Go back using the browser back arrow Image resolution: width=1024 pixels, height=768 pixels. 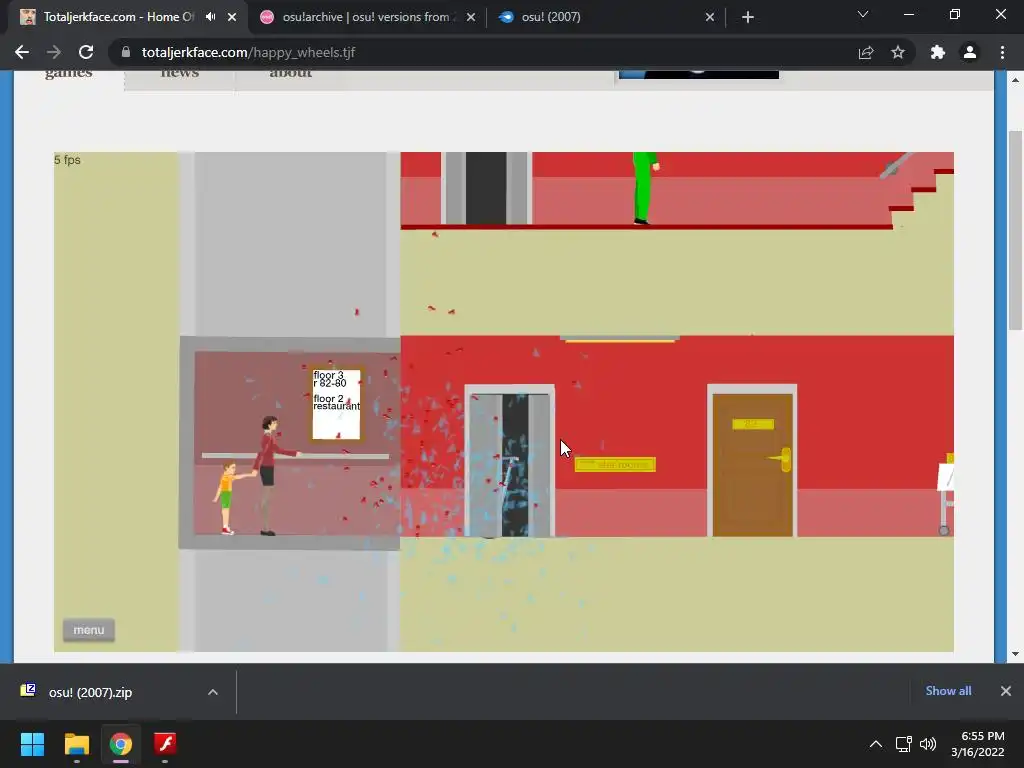click(22, 52)
